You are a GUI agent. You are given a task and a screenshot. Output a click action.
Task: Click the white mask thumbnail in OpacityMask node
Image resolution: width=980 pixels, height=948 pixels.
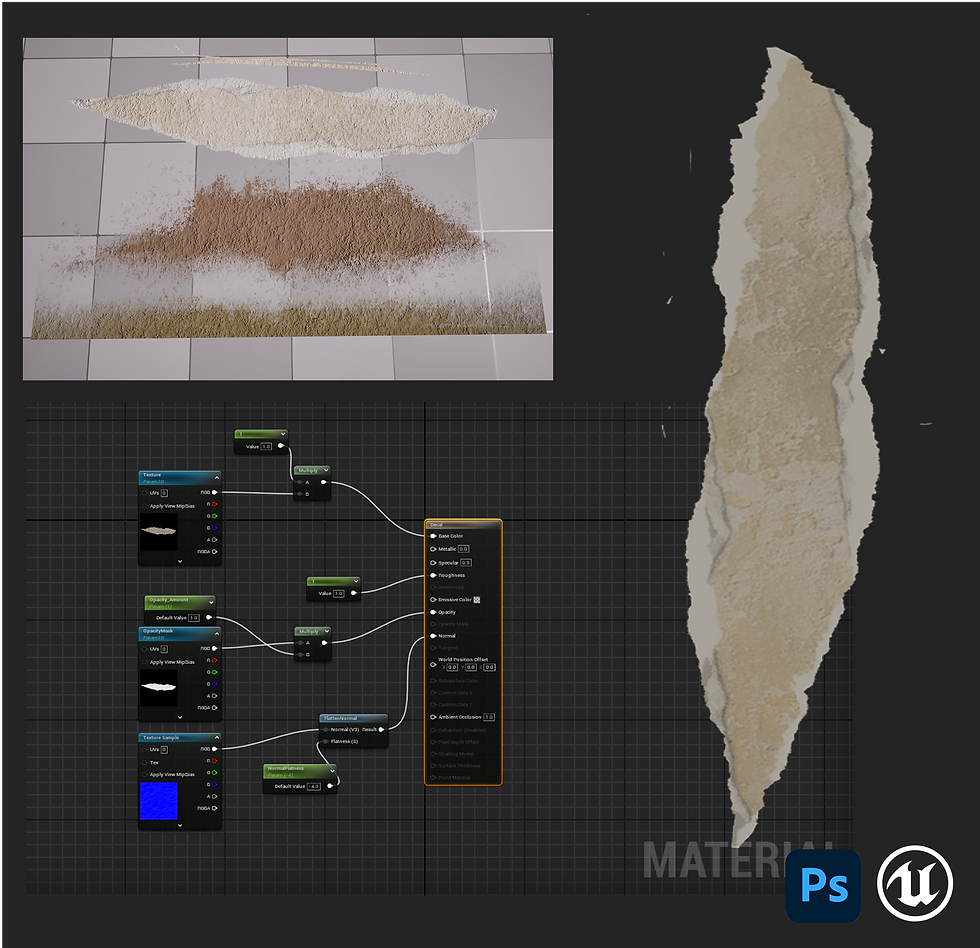pyautogui.click(x=159, y=687)
